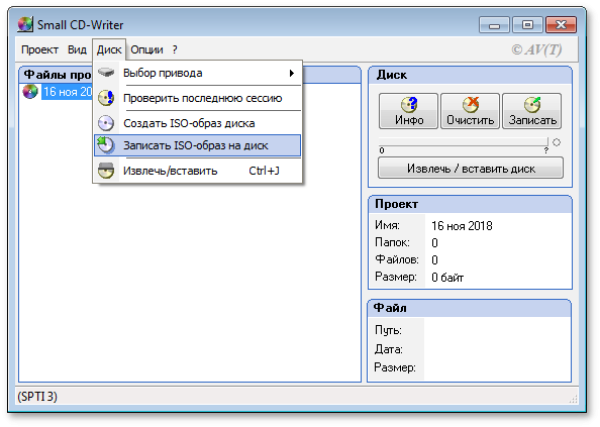Screen dimensions: 600x427
Task: Click the drive icon beside Выбор привода
Action: [x=106, y=72]
